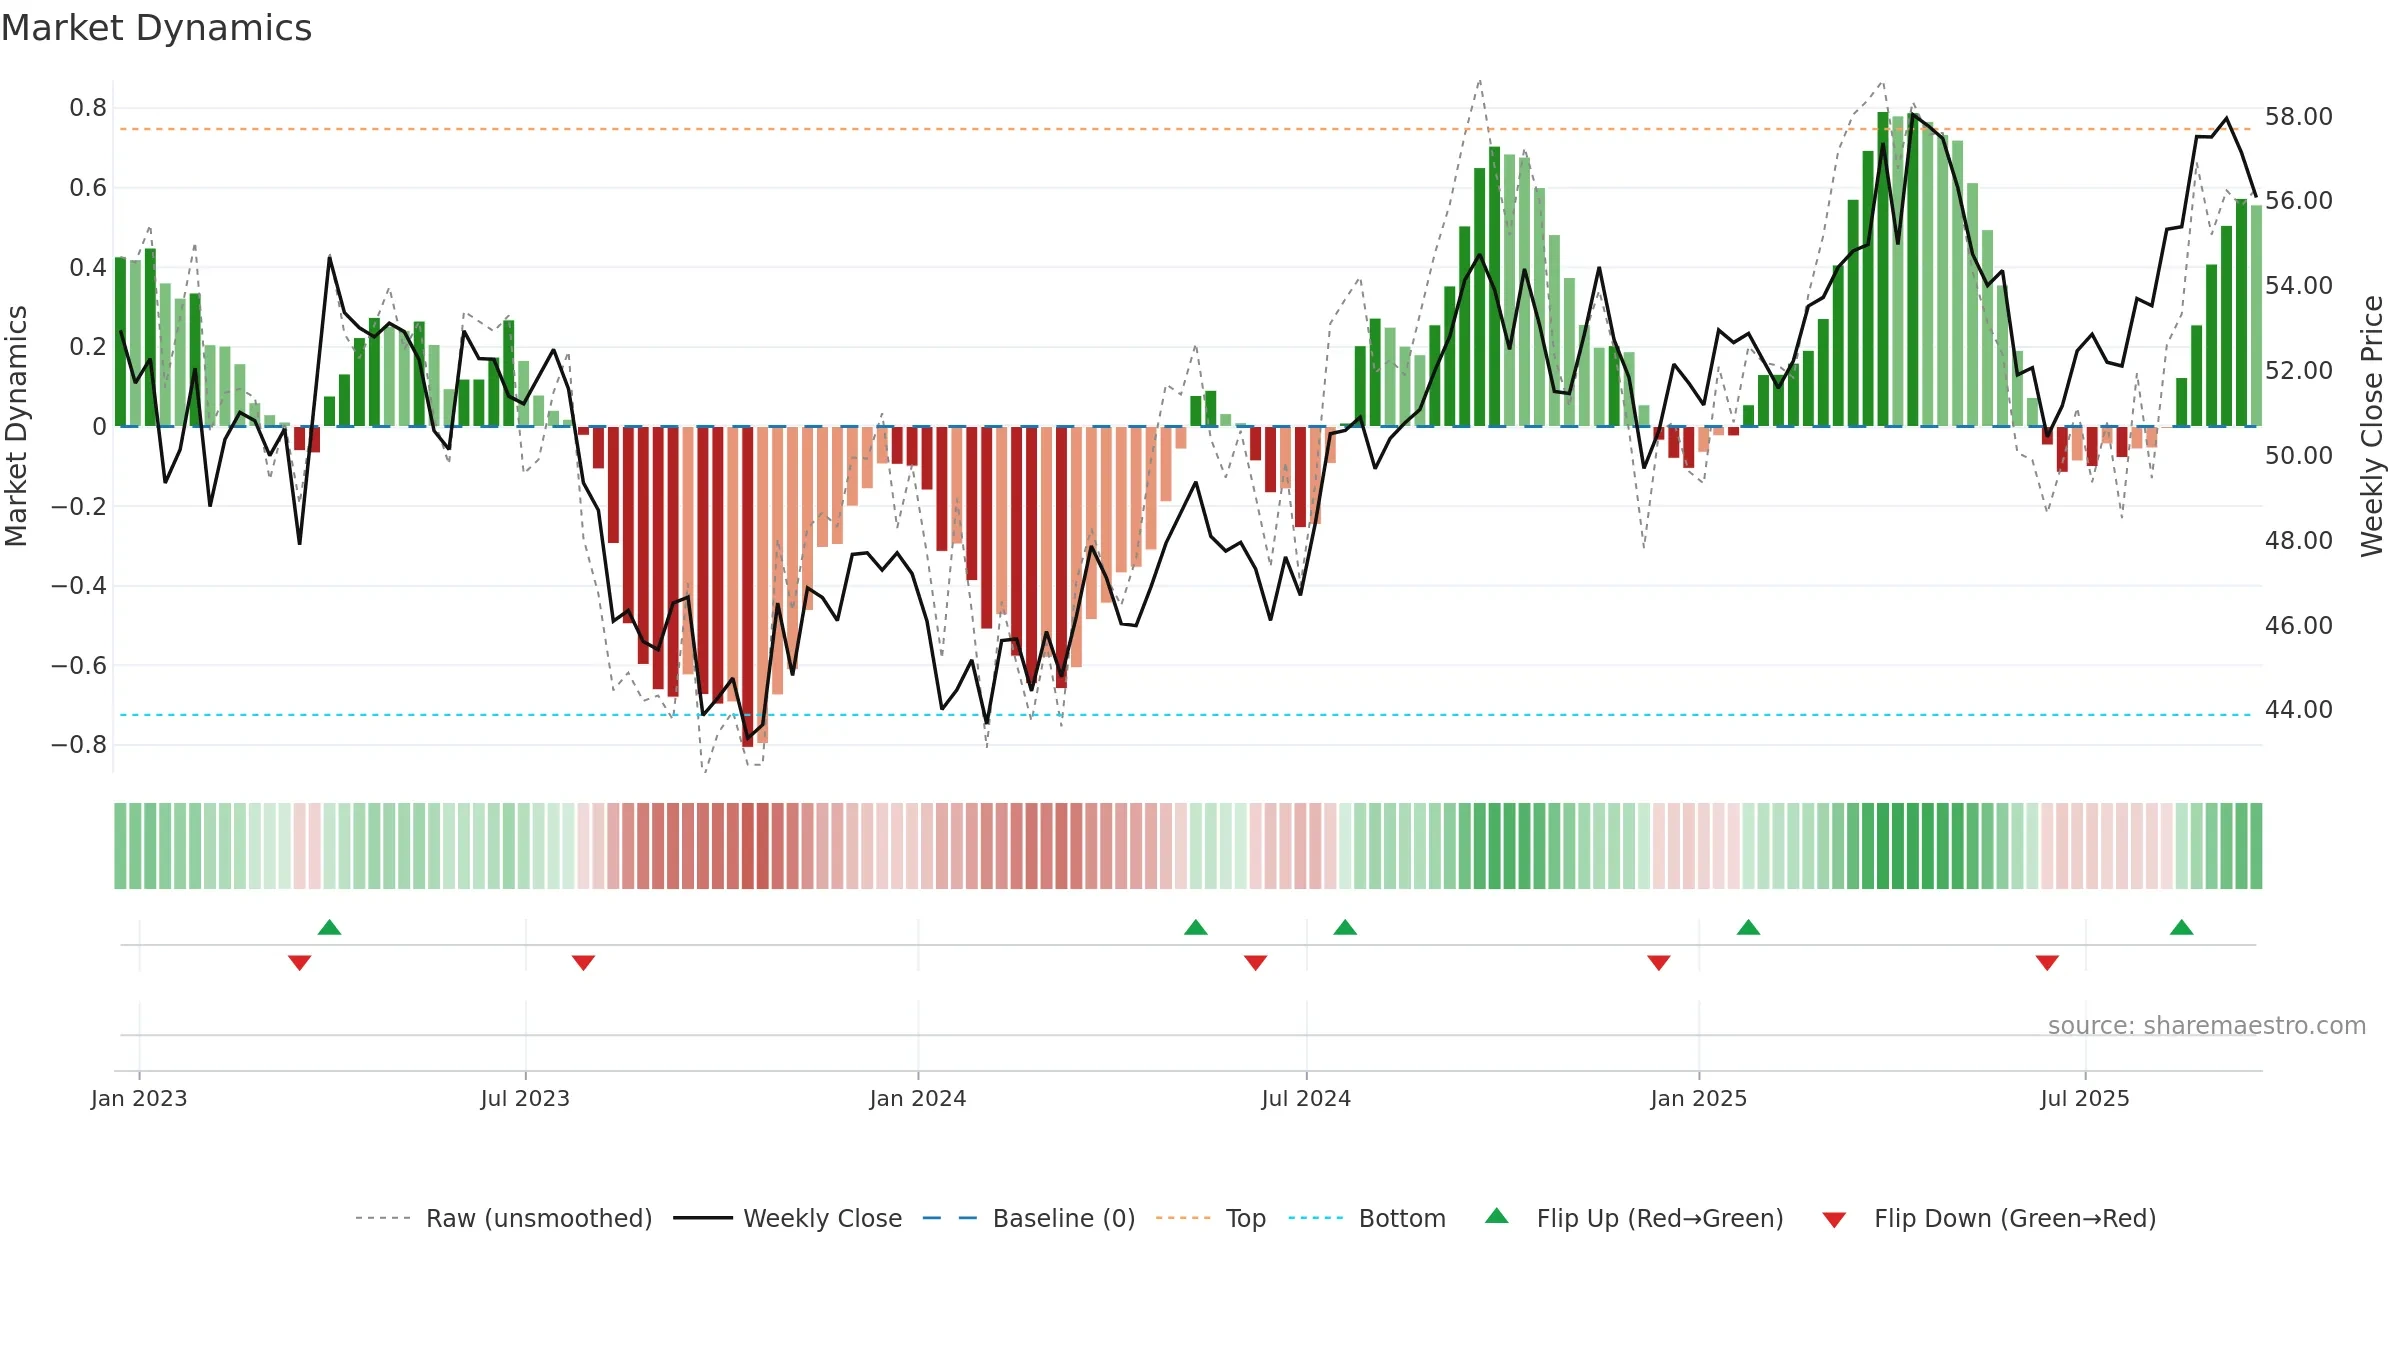The image size is (2400, 1350).
Task: Click the 0.4 left axis tick label
Action: coord(88,267)
